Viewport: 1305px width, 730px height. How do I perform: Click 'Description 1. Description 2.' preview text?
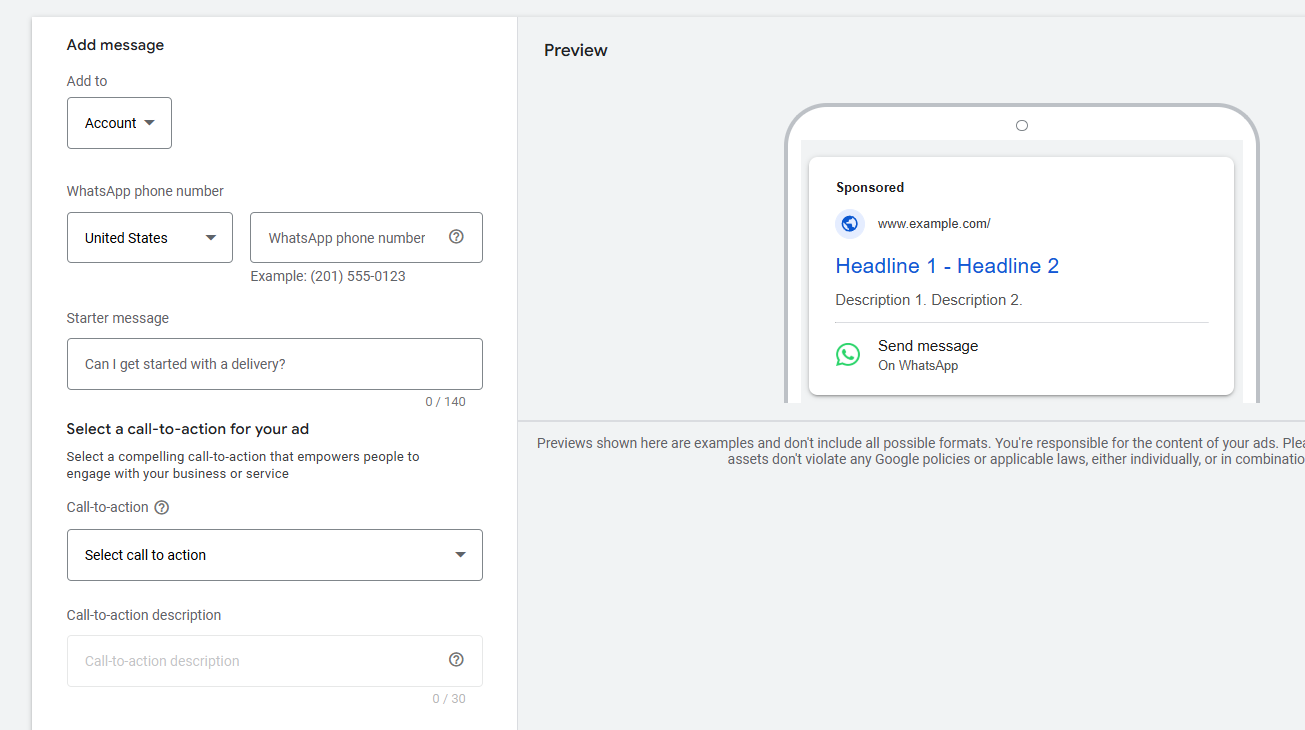pyautogui.click(x=928, y=300)
